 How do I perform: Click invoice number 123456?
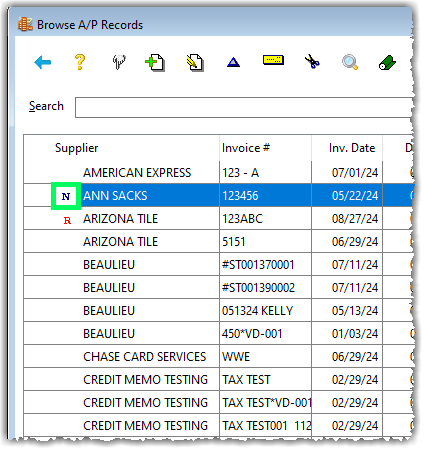240,196
